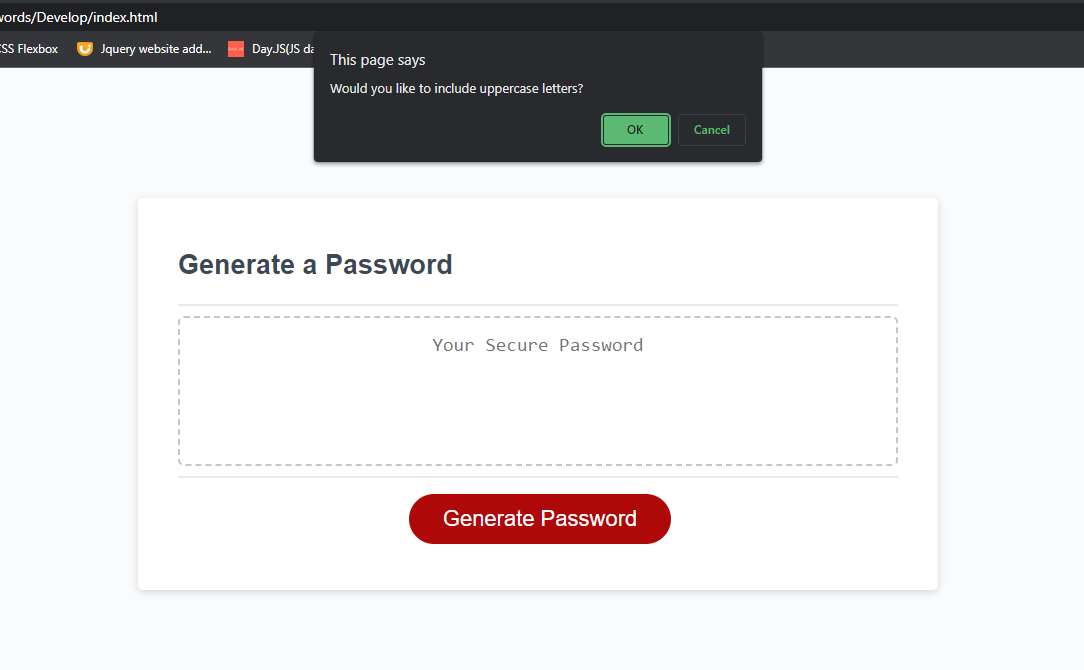Click the dashed password output box border
Image resolution: width=1084 pixels, height=670 pixels.
[x=537, y=316]
